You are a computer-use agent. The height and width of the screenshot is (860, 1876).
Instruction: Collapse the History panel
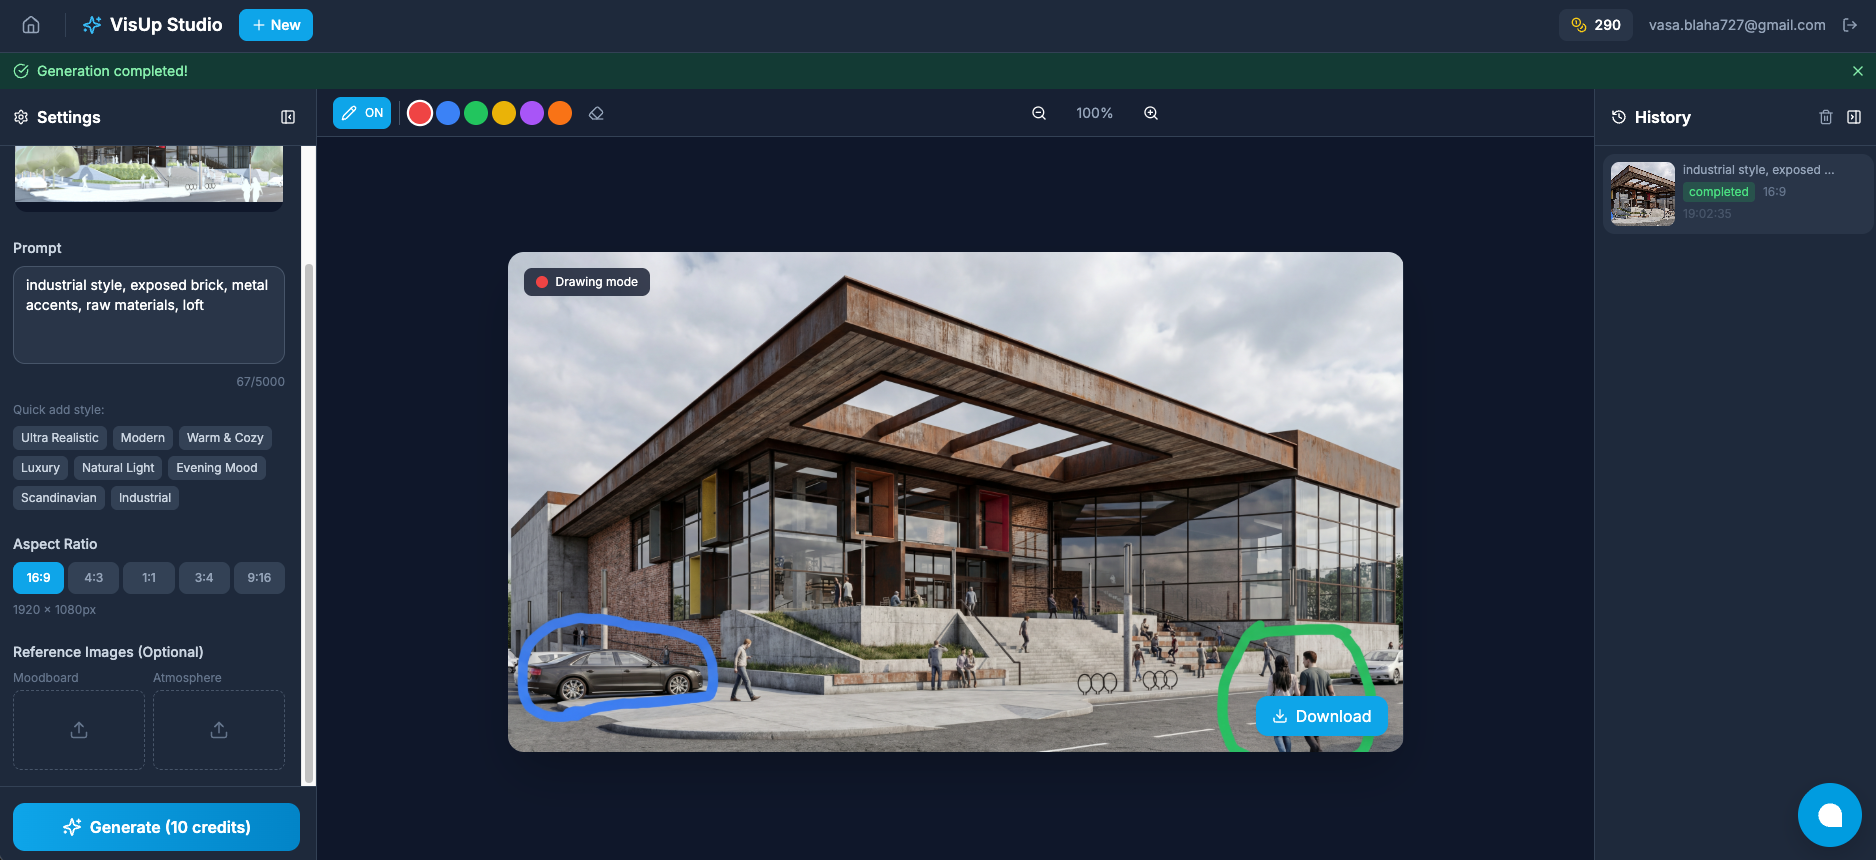tap(1854, 117)
